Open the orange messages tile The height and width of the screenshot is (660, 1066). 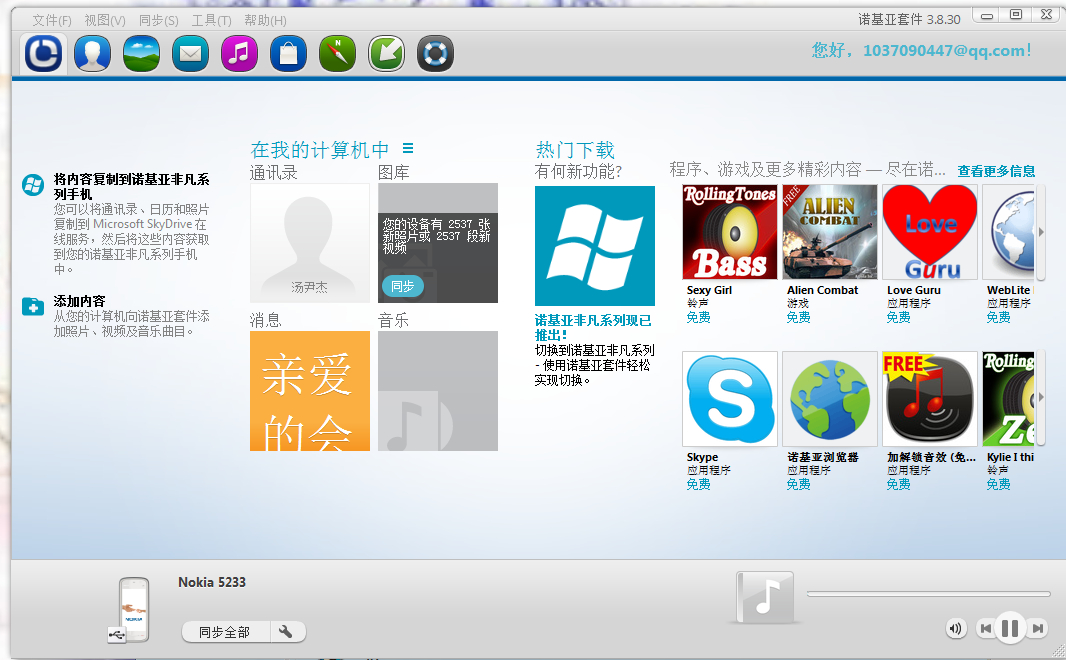click(310, 391)
